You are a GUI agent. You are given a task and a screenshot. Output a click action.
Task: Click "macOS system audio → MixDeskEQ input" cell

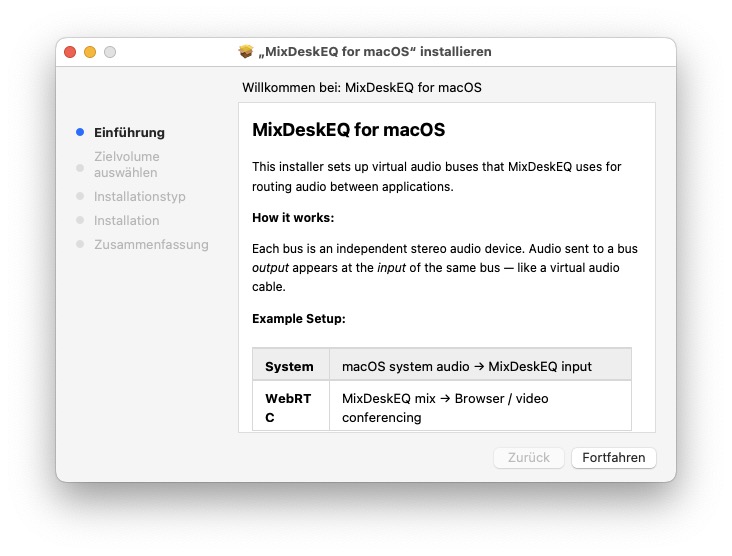pyautogui.click(x=480, y=365)
